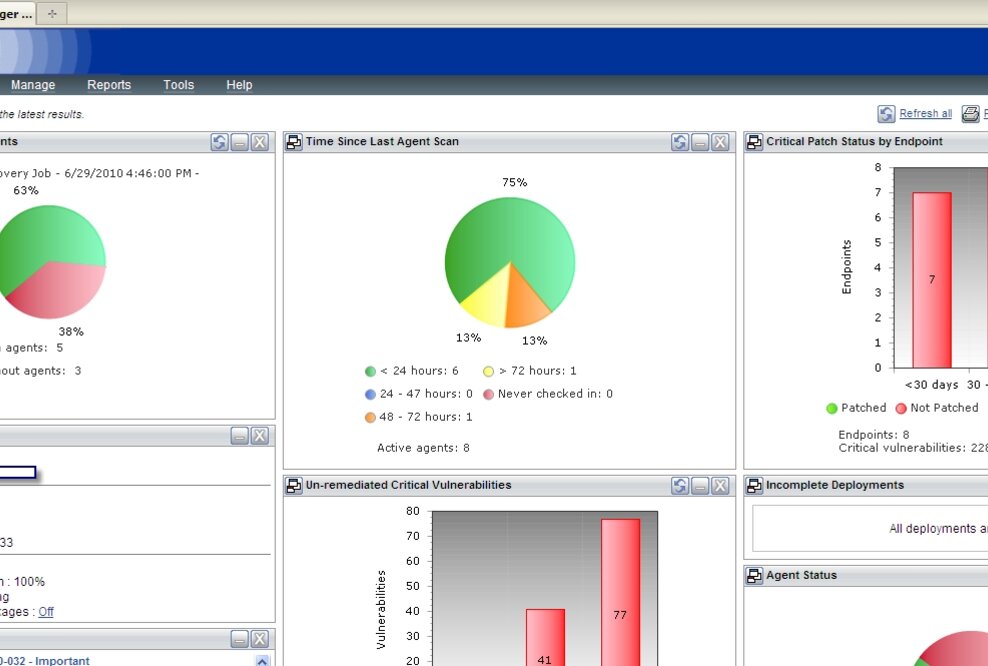Click the Un-remediated Critical Vulnerabilities widget icon

coord(294,485)
